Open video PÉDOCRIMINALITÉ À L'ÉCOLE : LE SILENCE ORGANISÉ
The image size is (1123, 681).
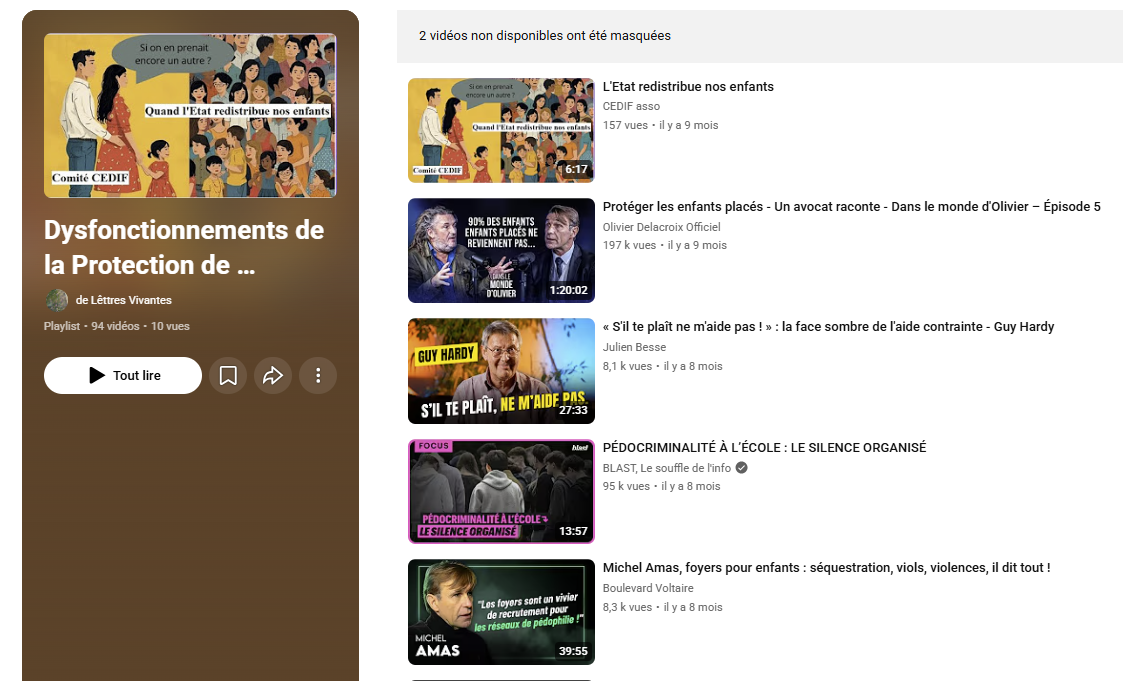coord(764,448)
